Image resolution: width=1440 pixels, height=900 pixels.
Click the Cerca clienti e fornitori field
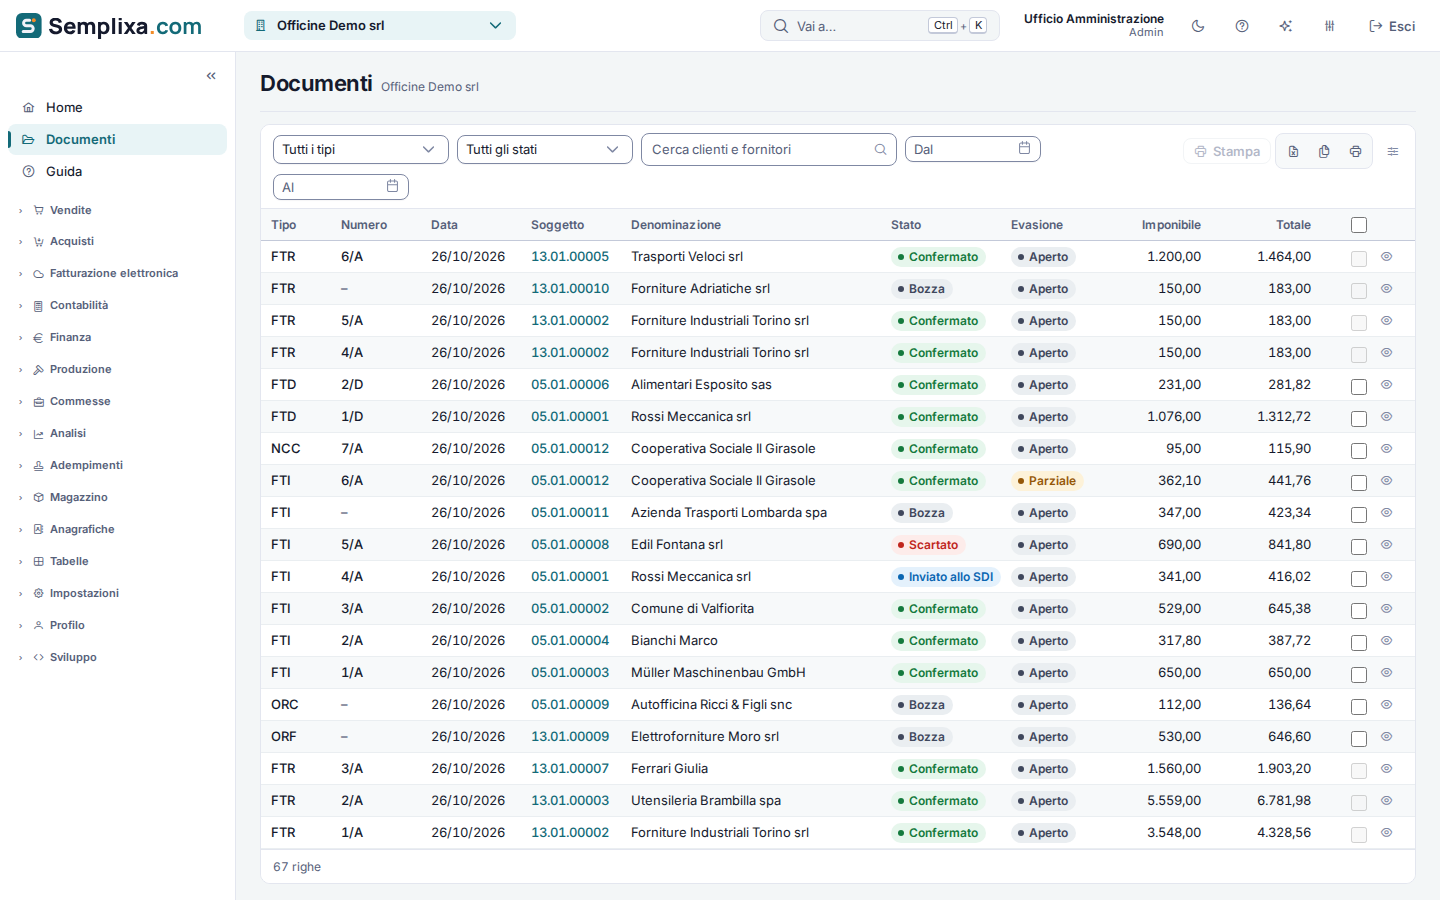pos(769,149)
